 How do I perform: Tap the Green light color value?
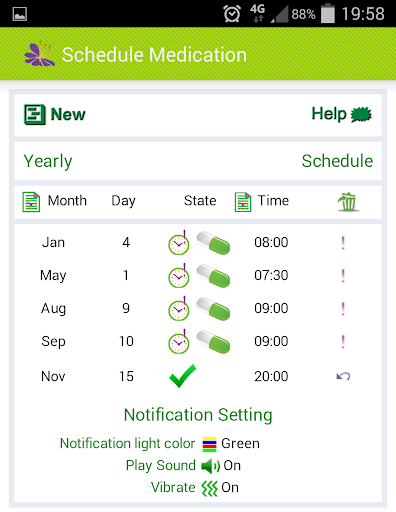coord(240,444)
